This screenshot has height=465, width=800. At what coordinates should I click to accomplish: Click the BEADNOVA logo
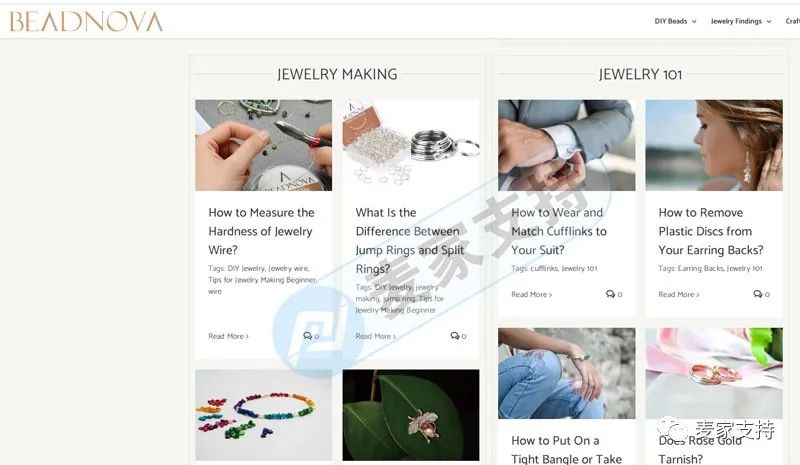tap(86, 21)
